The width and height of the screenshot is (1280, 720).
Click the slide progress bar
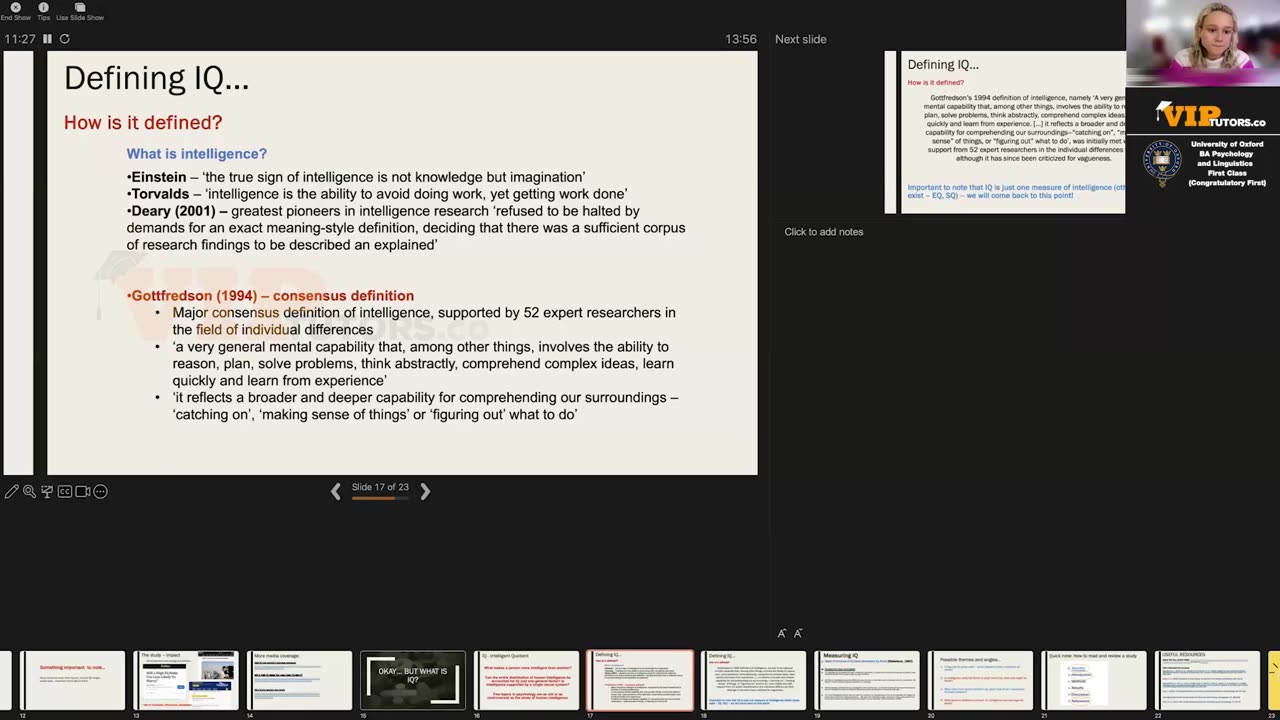coord(380,497)
